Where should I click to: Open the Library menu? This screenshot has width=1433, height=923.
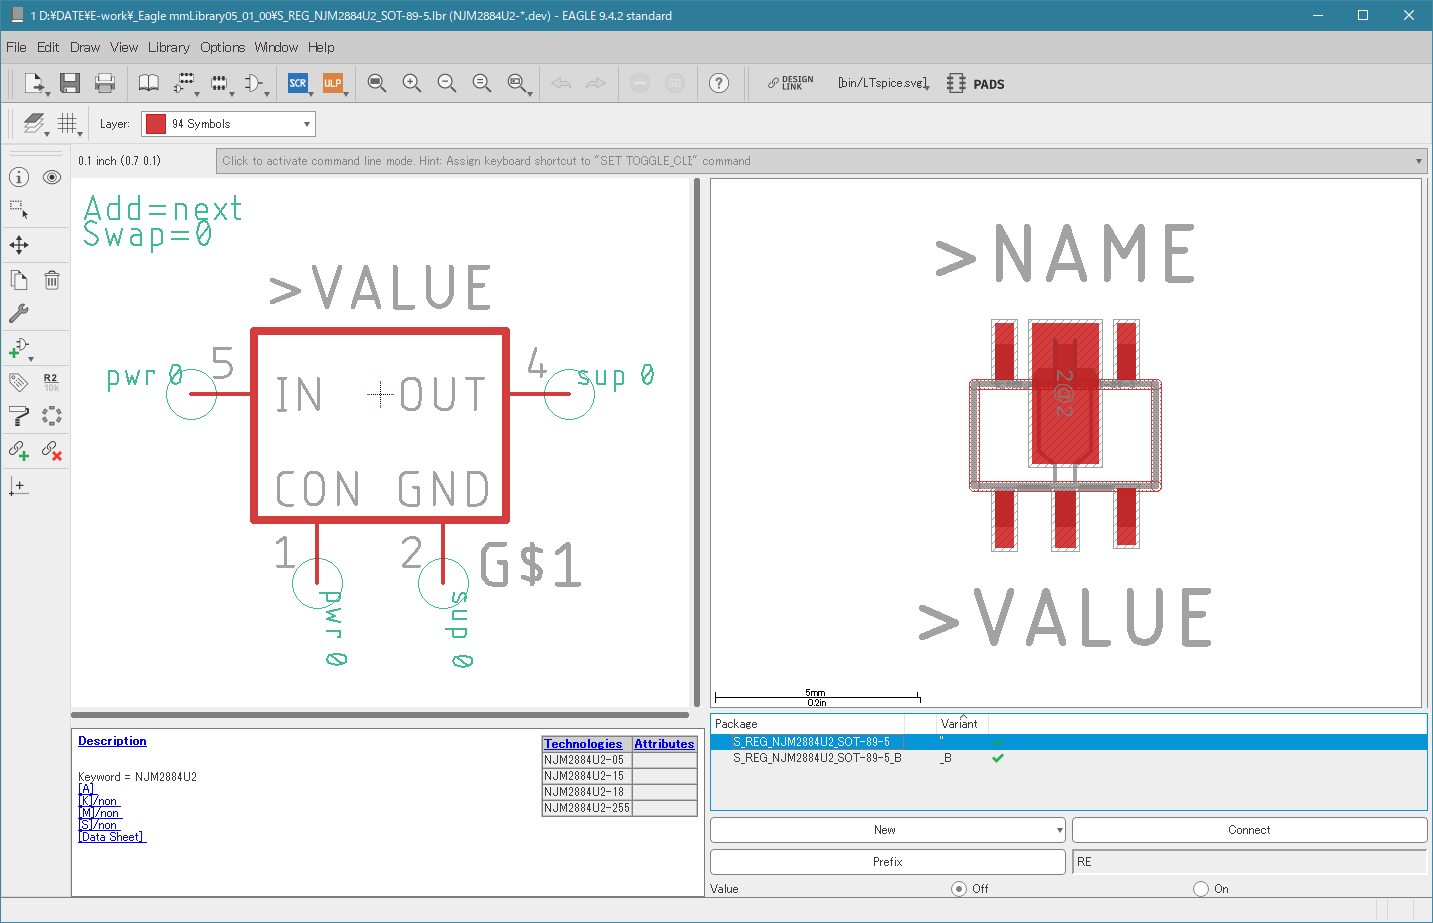pos(168,47)
